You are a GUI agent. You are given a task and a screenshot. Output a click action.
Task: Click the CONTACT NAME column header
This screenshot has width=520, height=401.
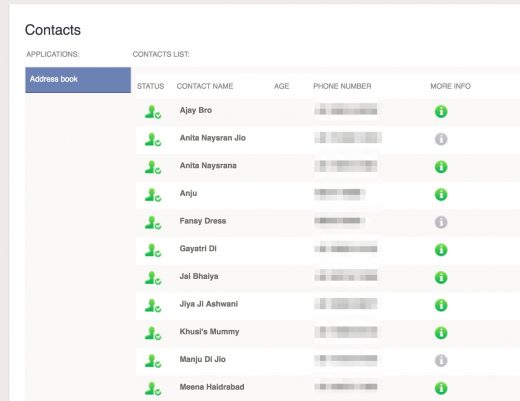pos(205,86)
